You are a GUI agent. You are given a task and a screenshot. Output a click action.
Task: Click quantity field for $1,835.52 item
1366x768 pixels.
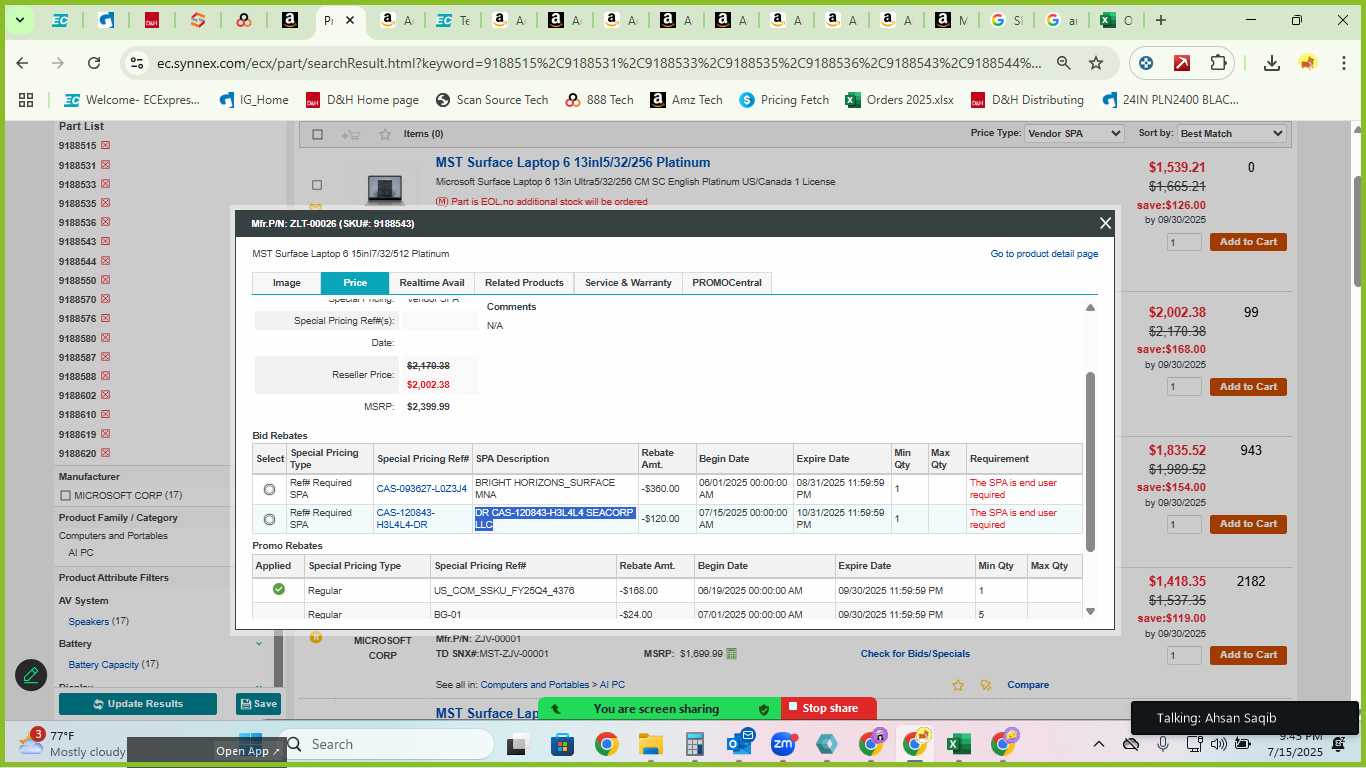click(x=1184, y=524)
